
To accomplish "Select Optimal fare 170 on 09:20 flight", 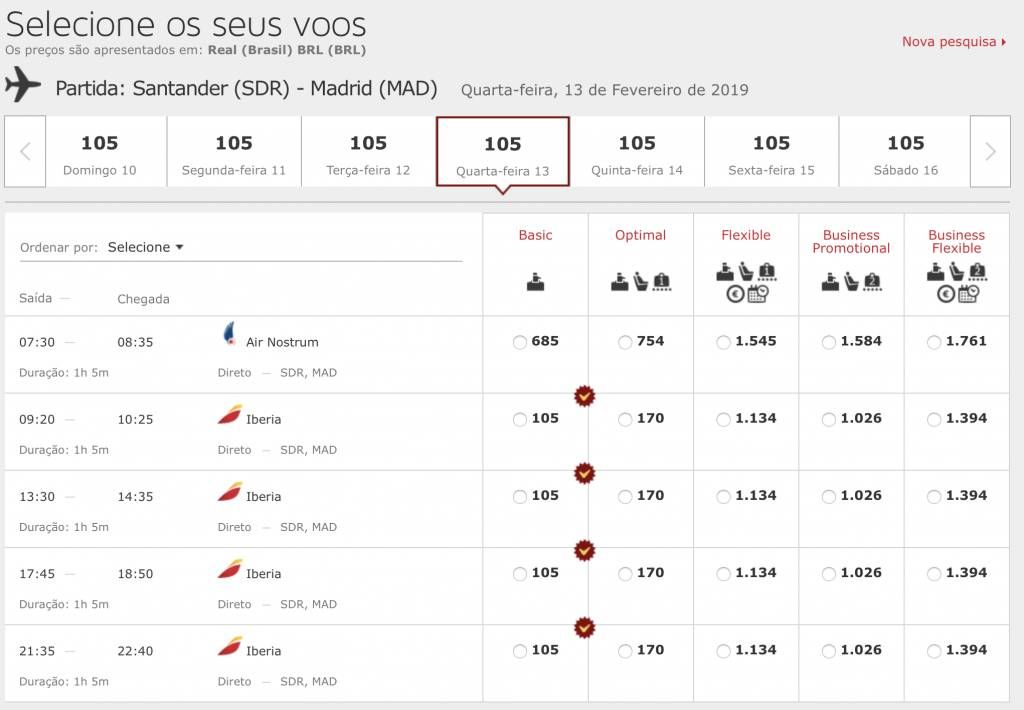I will click(x=625, y=419).
